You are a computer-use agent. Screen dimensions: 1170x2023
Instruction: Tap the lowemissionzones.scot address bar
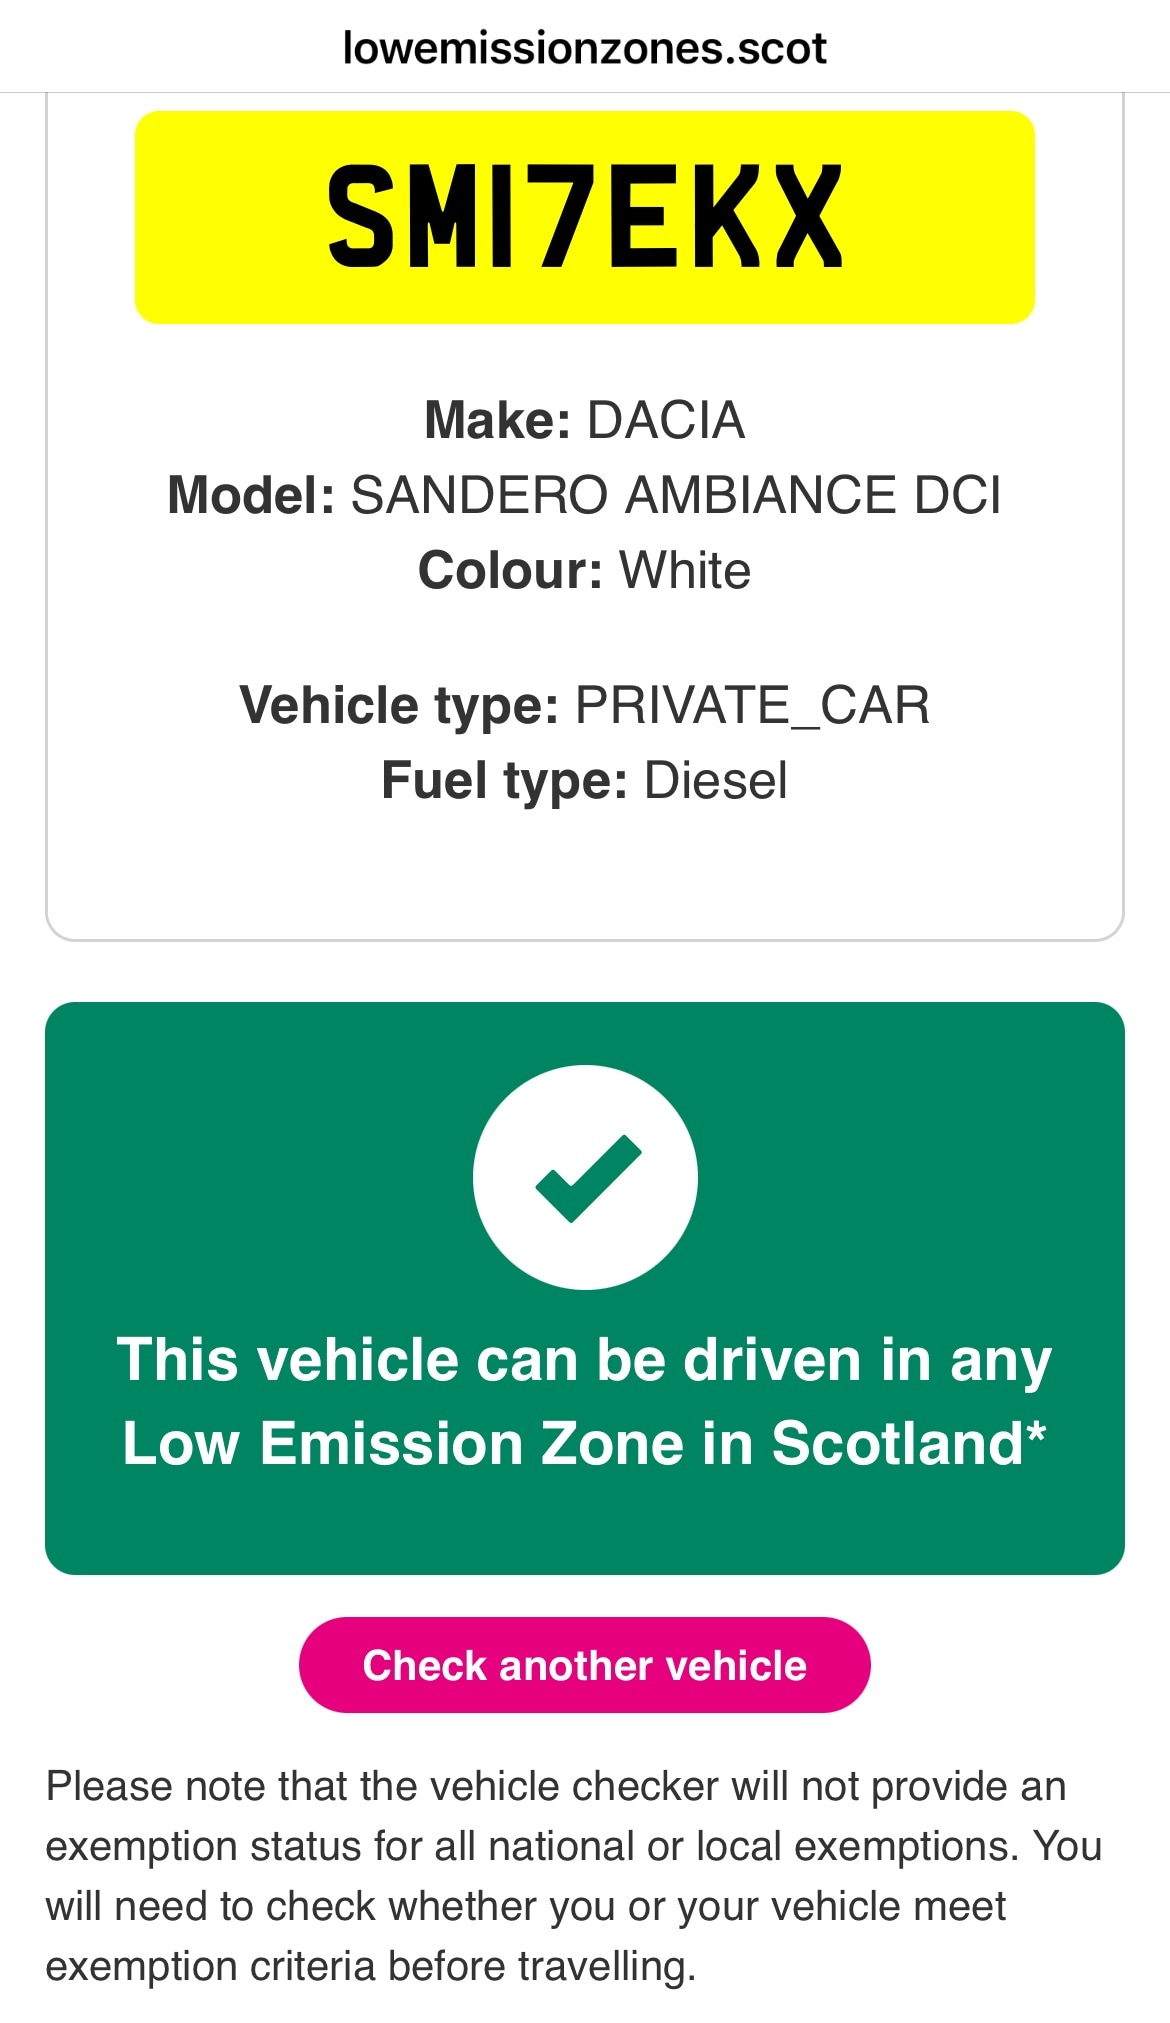[x=584, y=48]
